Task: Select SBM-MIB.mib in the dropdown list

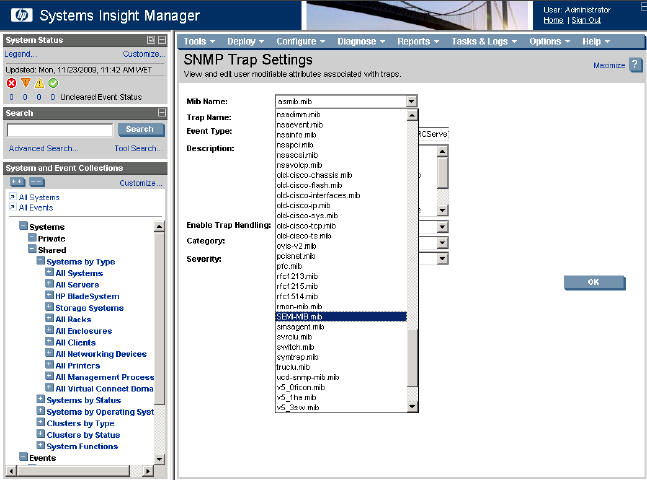Action: [x=341, y=317]
